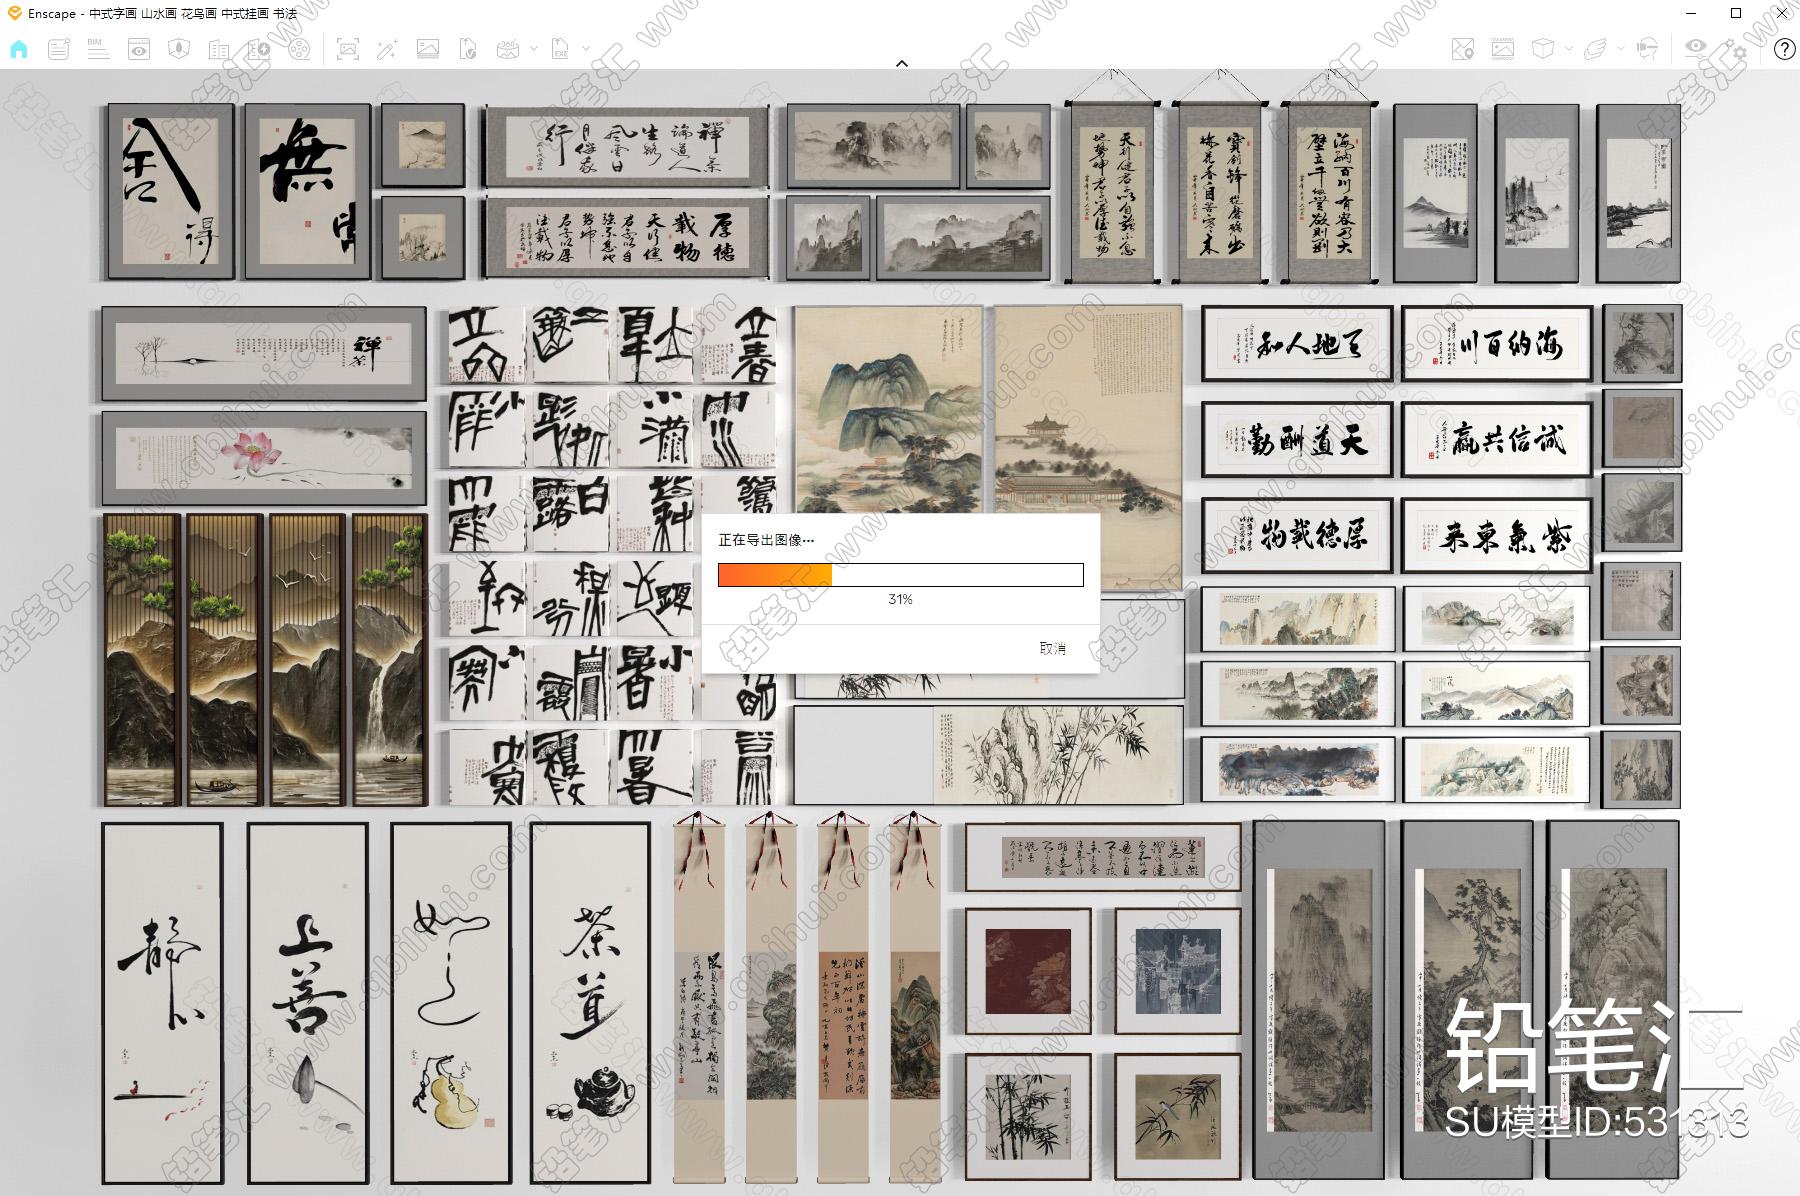Click the 31% progress label
The width and height of the screenshot is (1800, 1196).
(900, 599)
